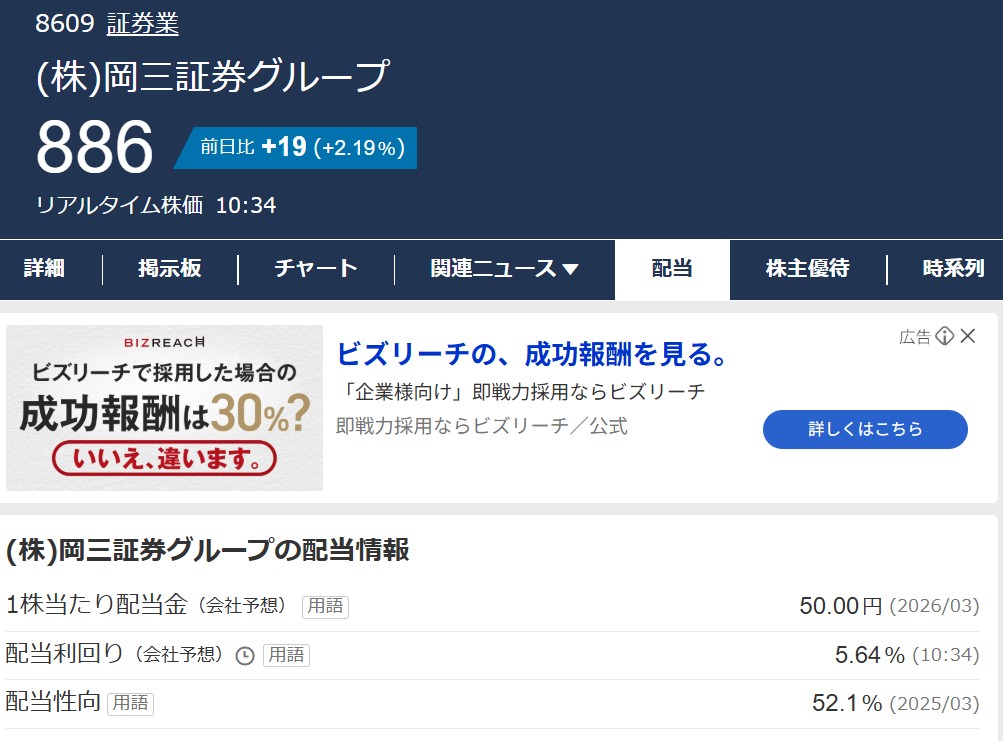Click the 即戦力採用ならビズリーチ／公式 ad source line
The height and width of the screenshot is (741, 1003).
pos(482,426)
